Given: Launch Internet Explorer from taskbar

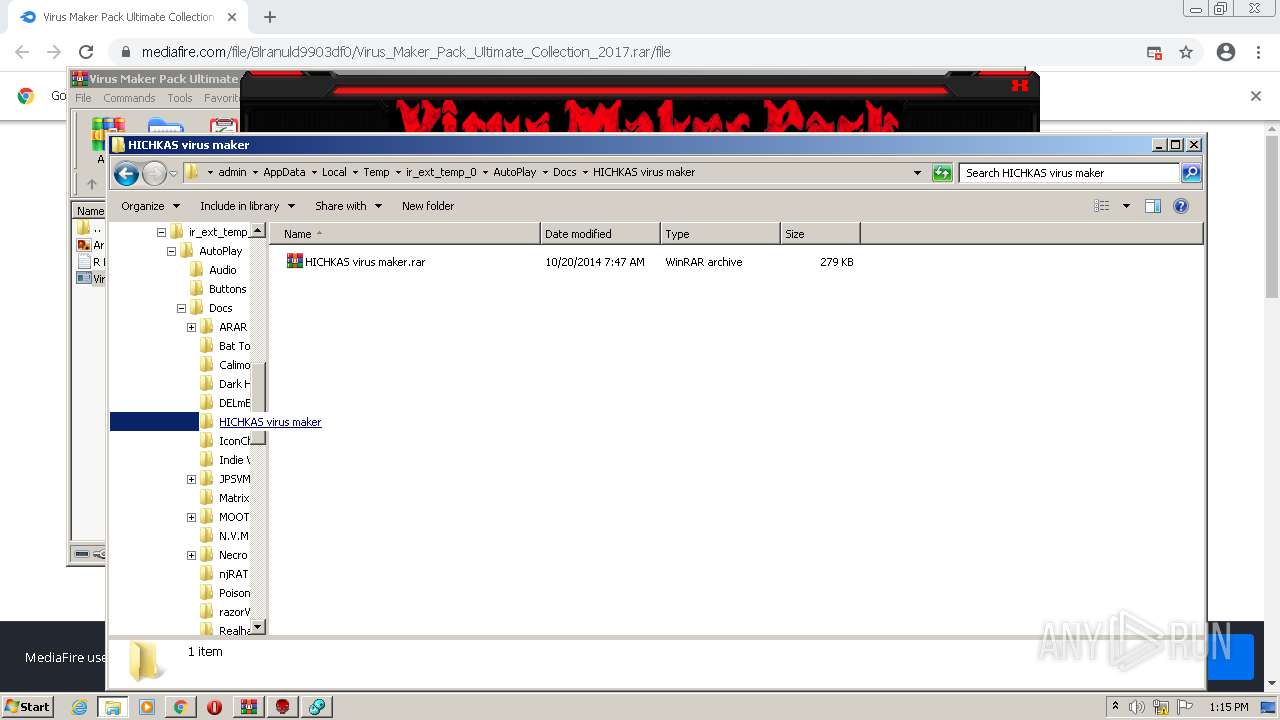Looking at the screenshot, I should click(80, 707).
